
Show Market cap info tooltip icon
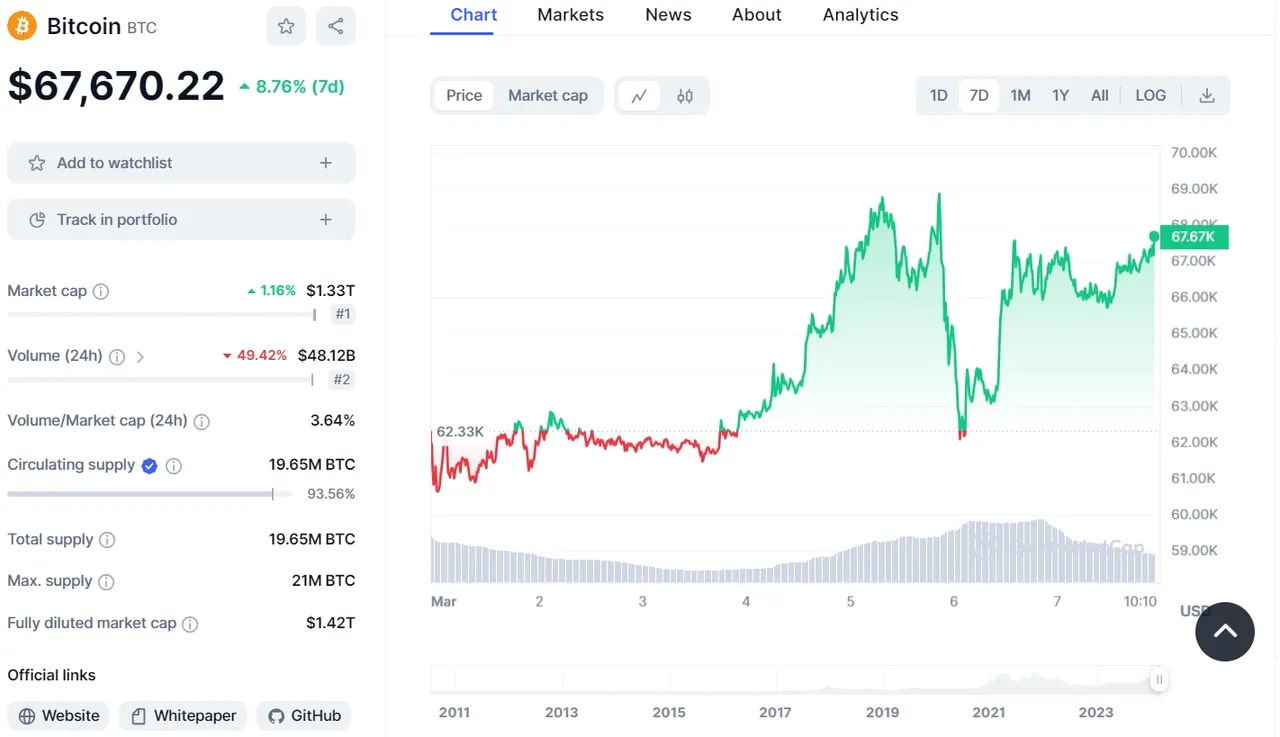(x=101, y=291)
